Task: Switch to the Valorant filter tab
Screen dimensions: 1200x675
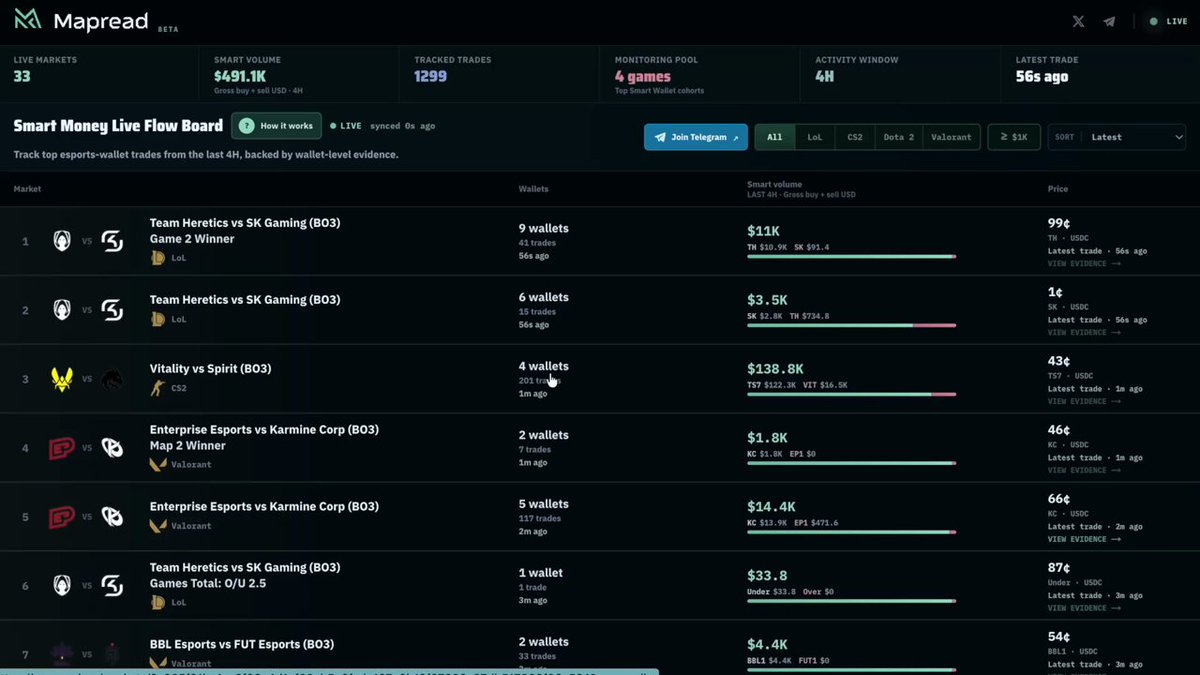Action: 951,137
